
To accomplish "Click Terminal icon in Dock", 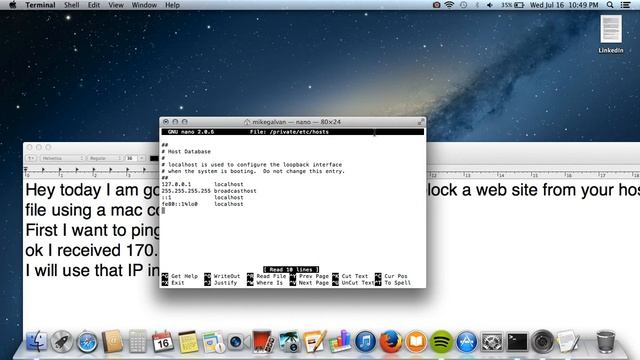I will (517, 342).
